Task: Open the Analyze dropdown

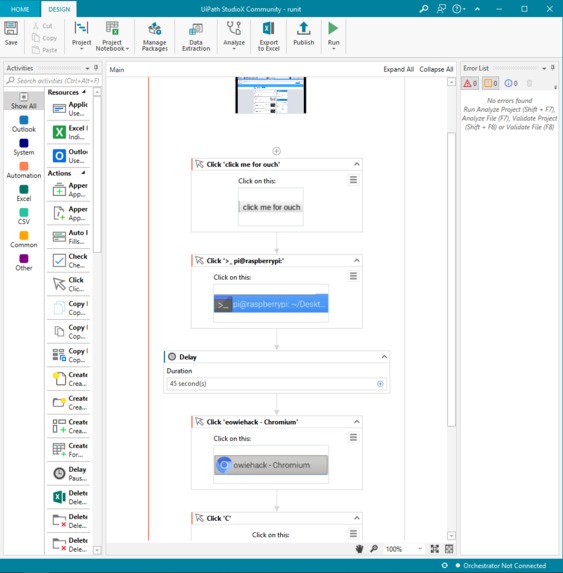Action: tap(234, 36)
